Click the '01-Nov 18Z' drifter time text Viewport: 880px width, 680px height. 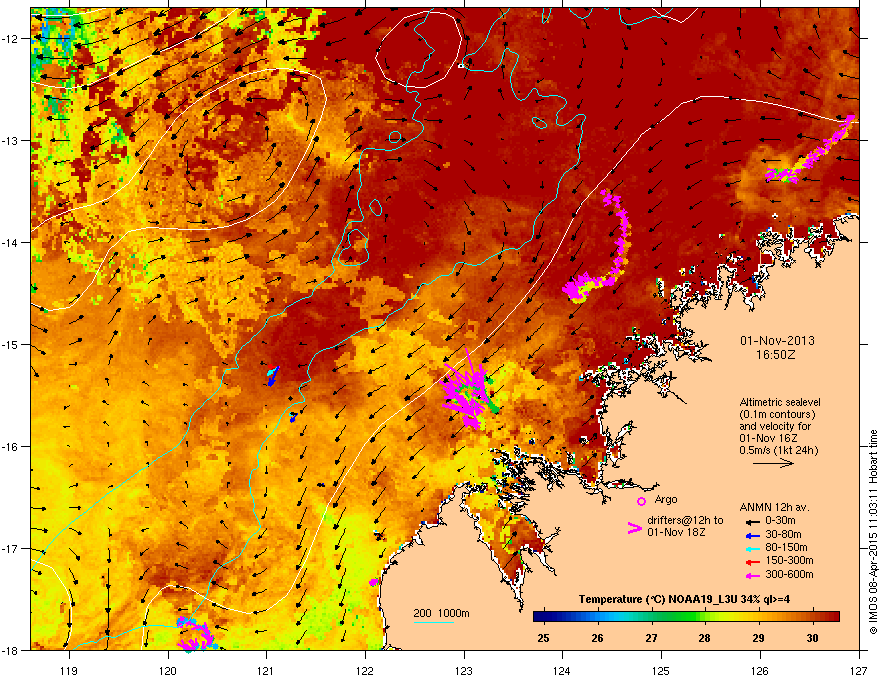(x=676, y=532)
